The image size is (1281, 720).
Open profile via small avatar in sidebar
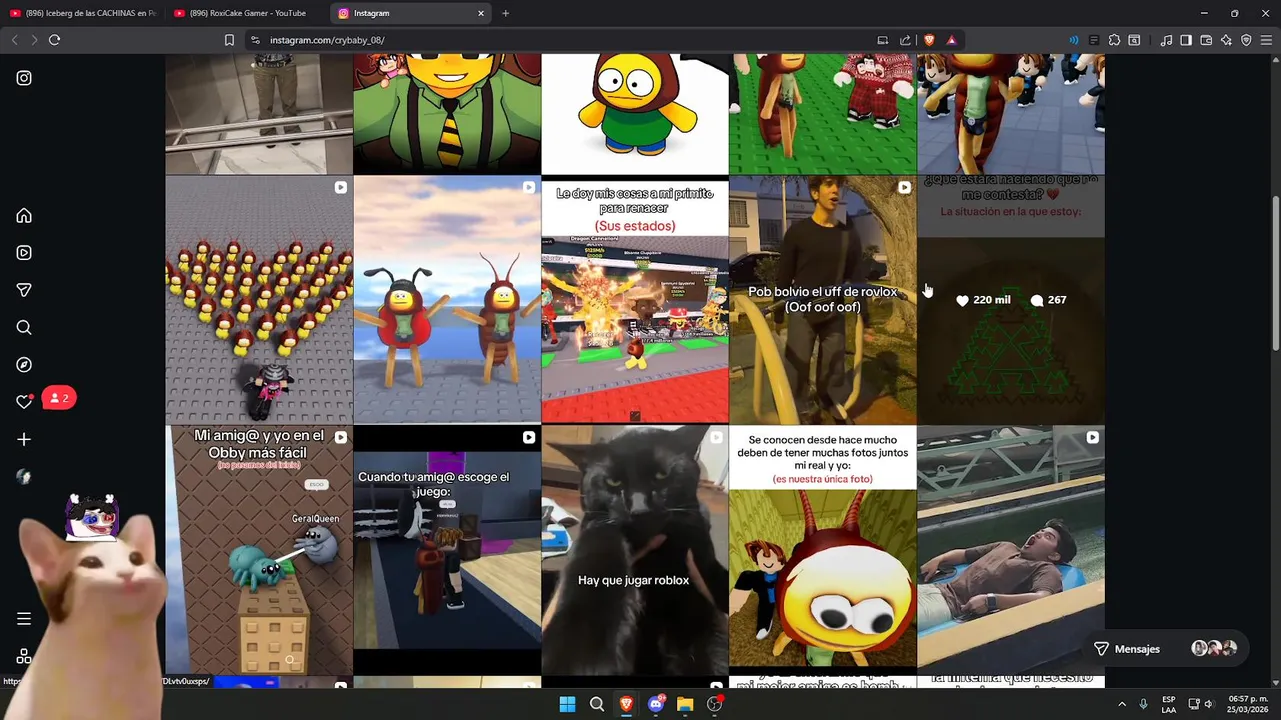[24, 477]
